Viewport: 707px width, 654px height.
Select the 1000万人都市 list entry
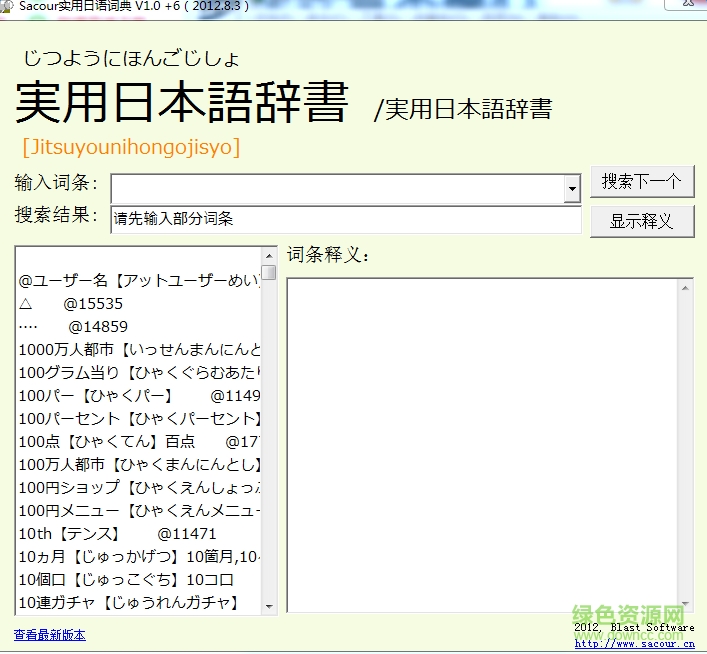coord(139,350)
